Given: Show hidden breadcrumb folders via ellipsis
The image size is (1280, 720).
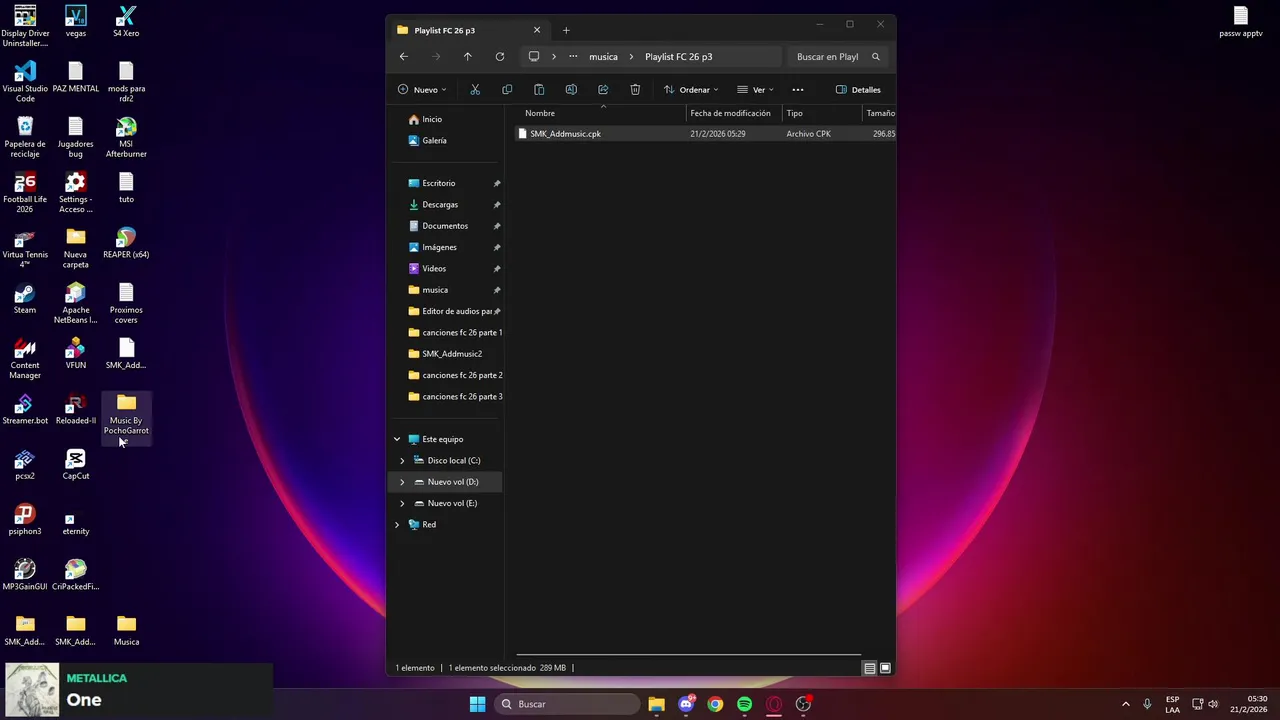Looking at the screenshot, I should pos(573,57).
